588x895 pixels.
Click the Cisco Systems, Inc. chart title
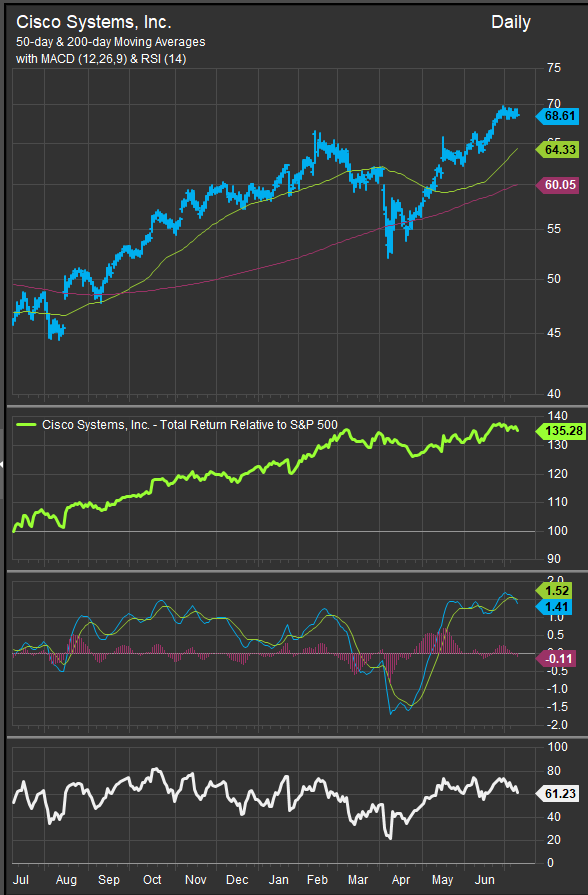(94, 22)
